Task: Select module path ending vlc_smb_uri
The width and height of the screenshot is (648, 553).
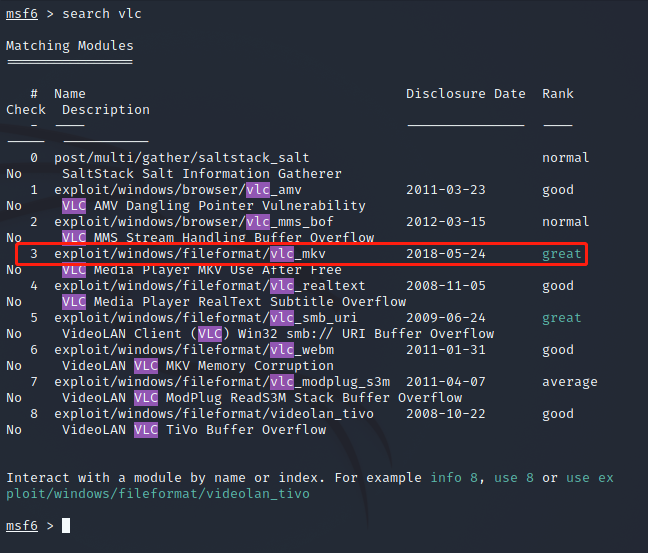Action: pyautogui.click(x=206, y=318)
